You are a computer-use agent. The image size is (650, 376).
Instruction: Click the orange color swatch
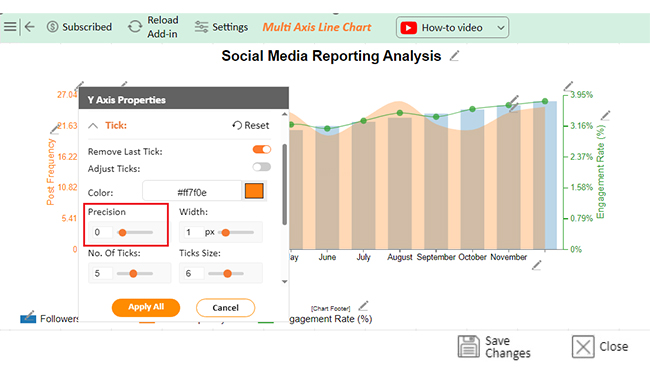coord(254,191)
